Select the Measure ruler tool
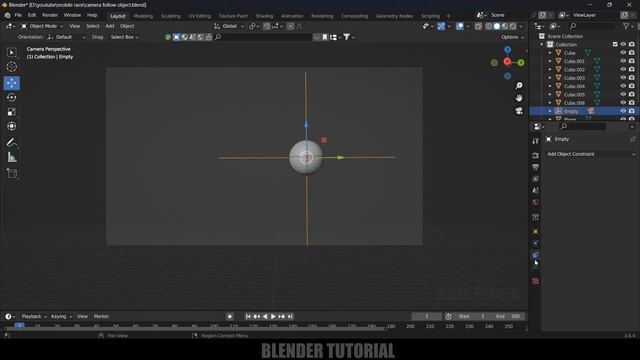The height and width of the screenshot is (360, 640). click(x=11, y=157)
